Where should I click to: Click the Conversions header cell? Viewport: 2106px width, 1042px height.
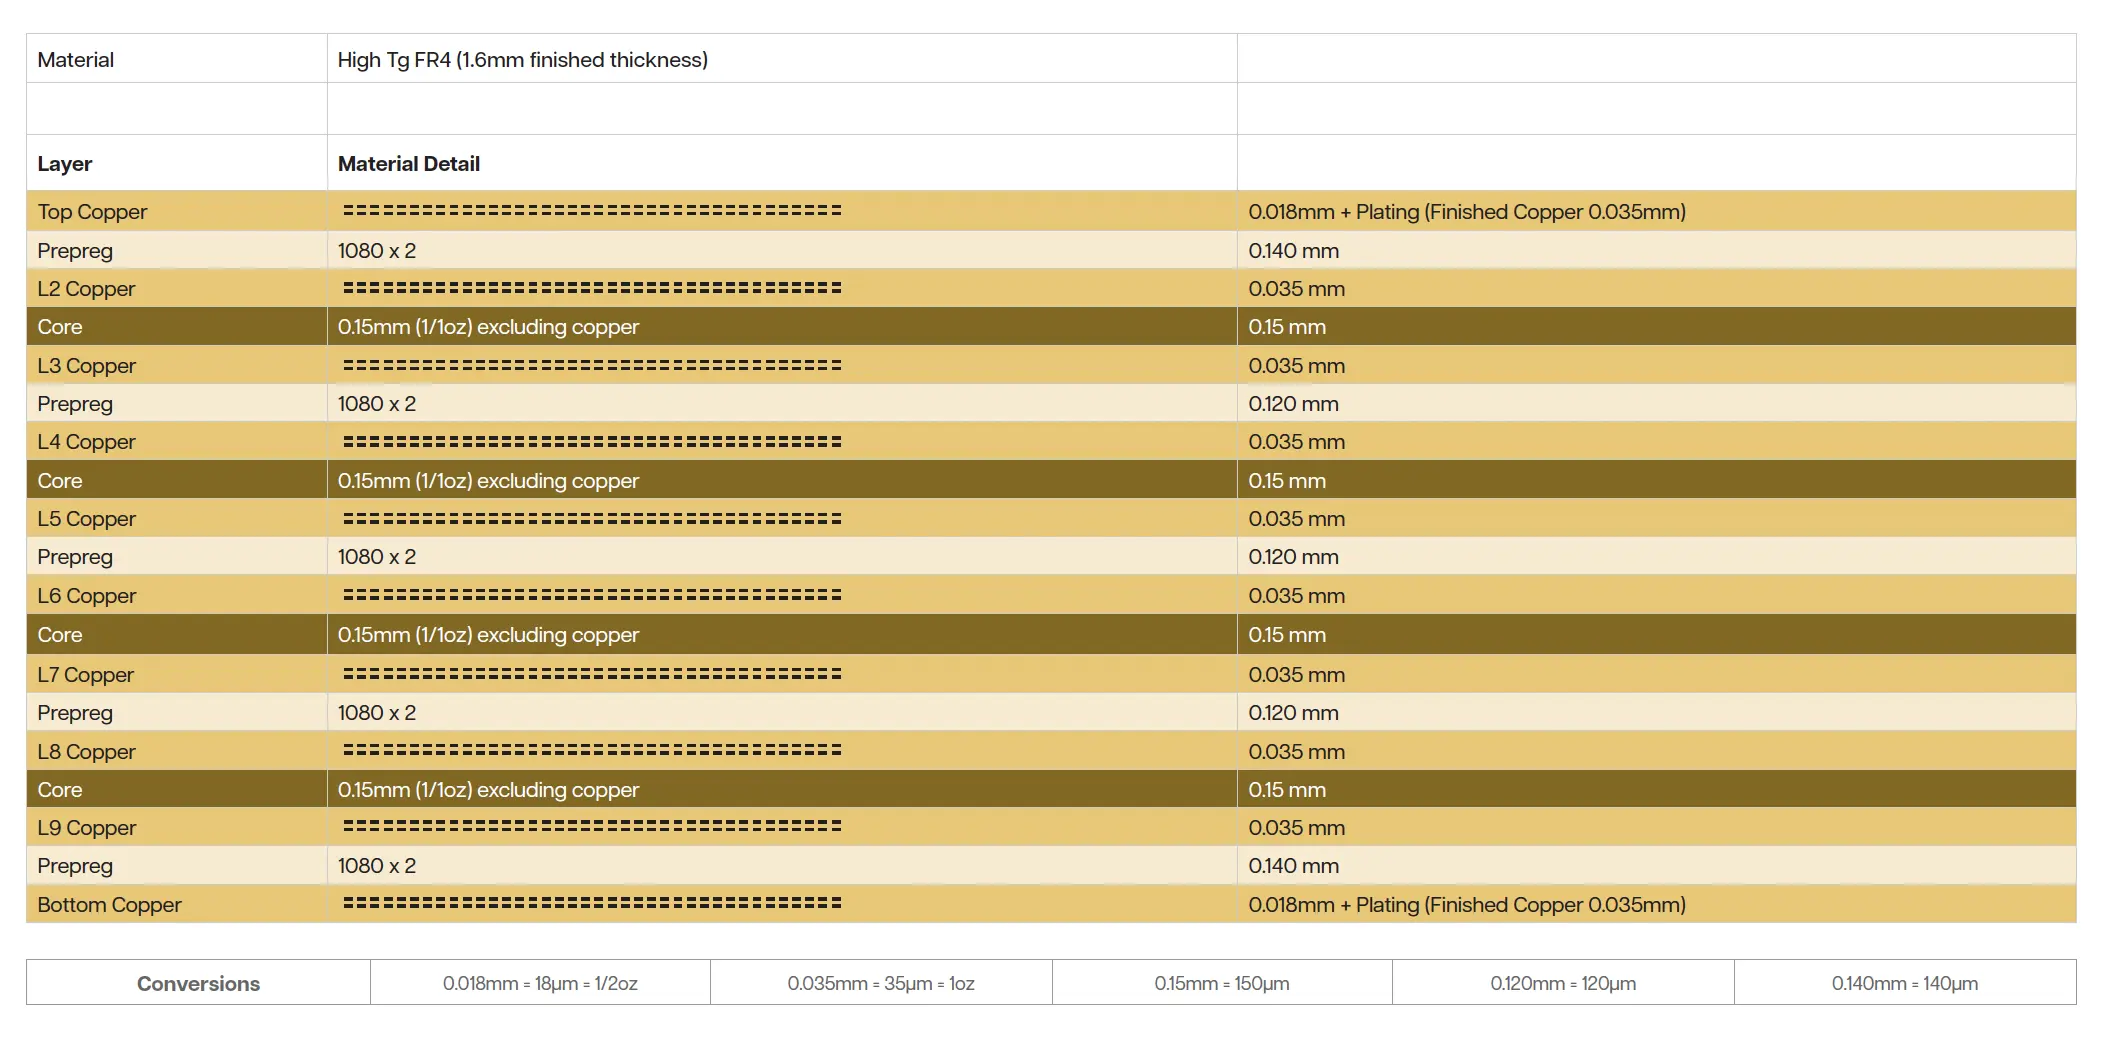tap(198, 984)
